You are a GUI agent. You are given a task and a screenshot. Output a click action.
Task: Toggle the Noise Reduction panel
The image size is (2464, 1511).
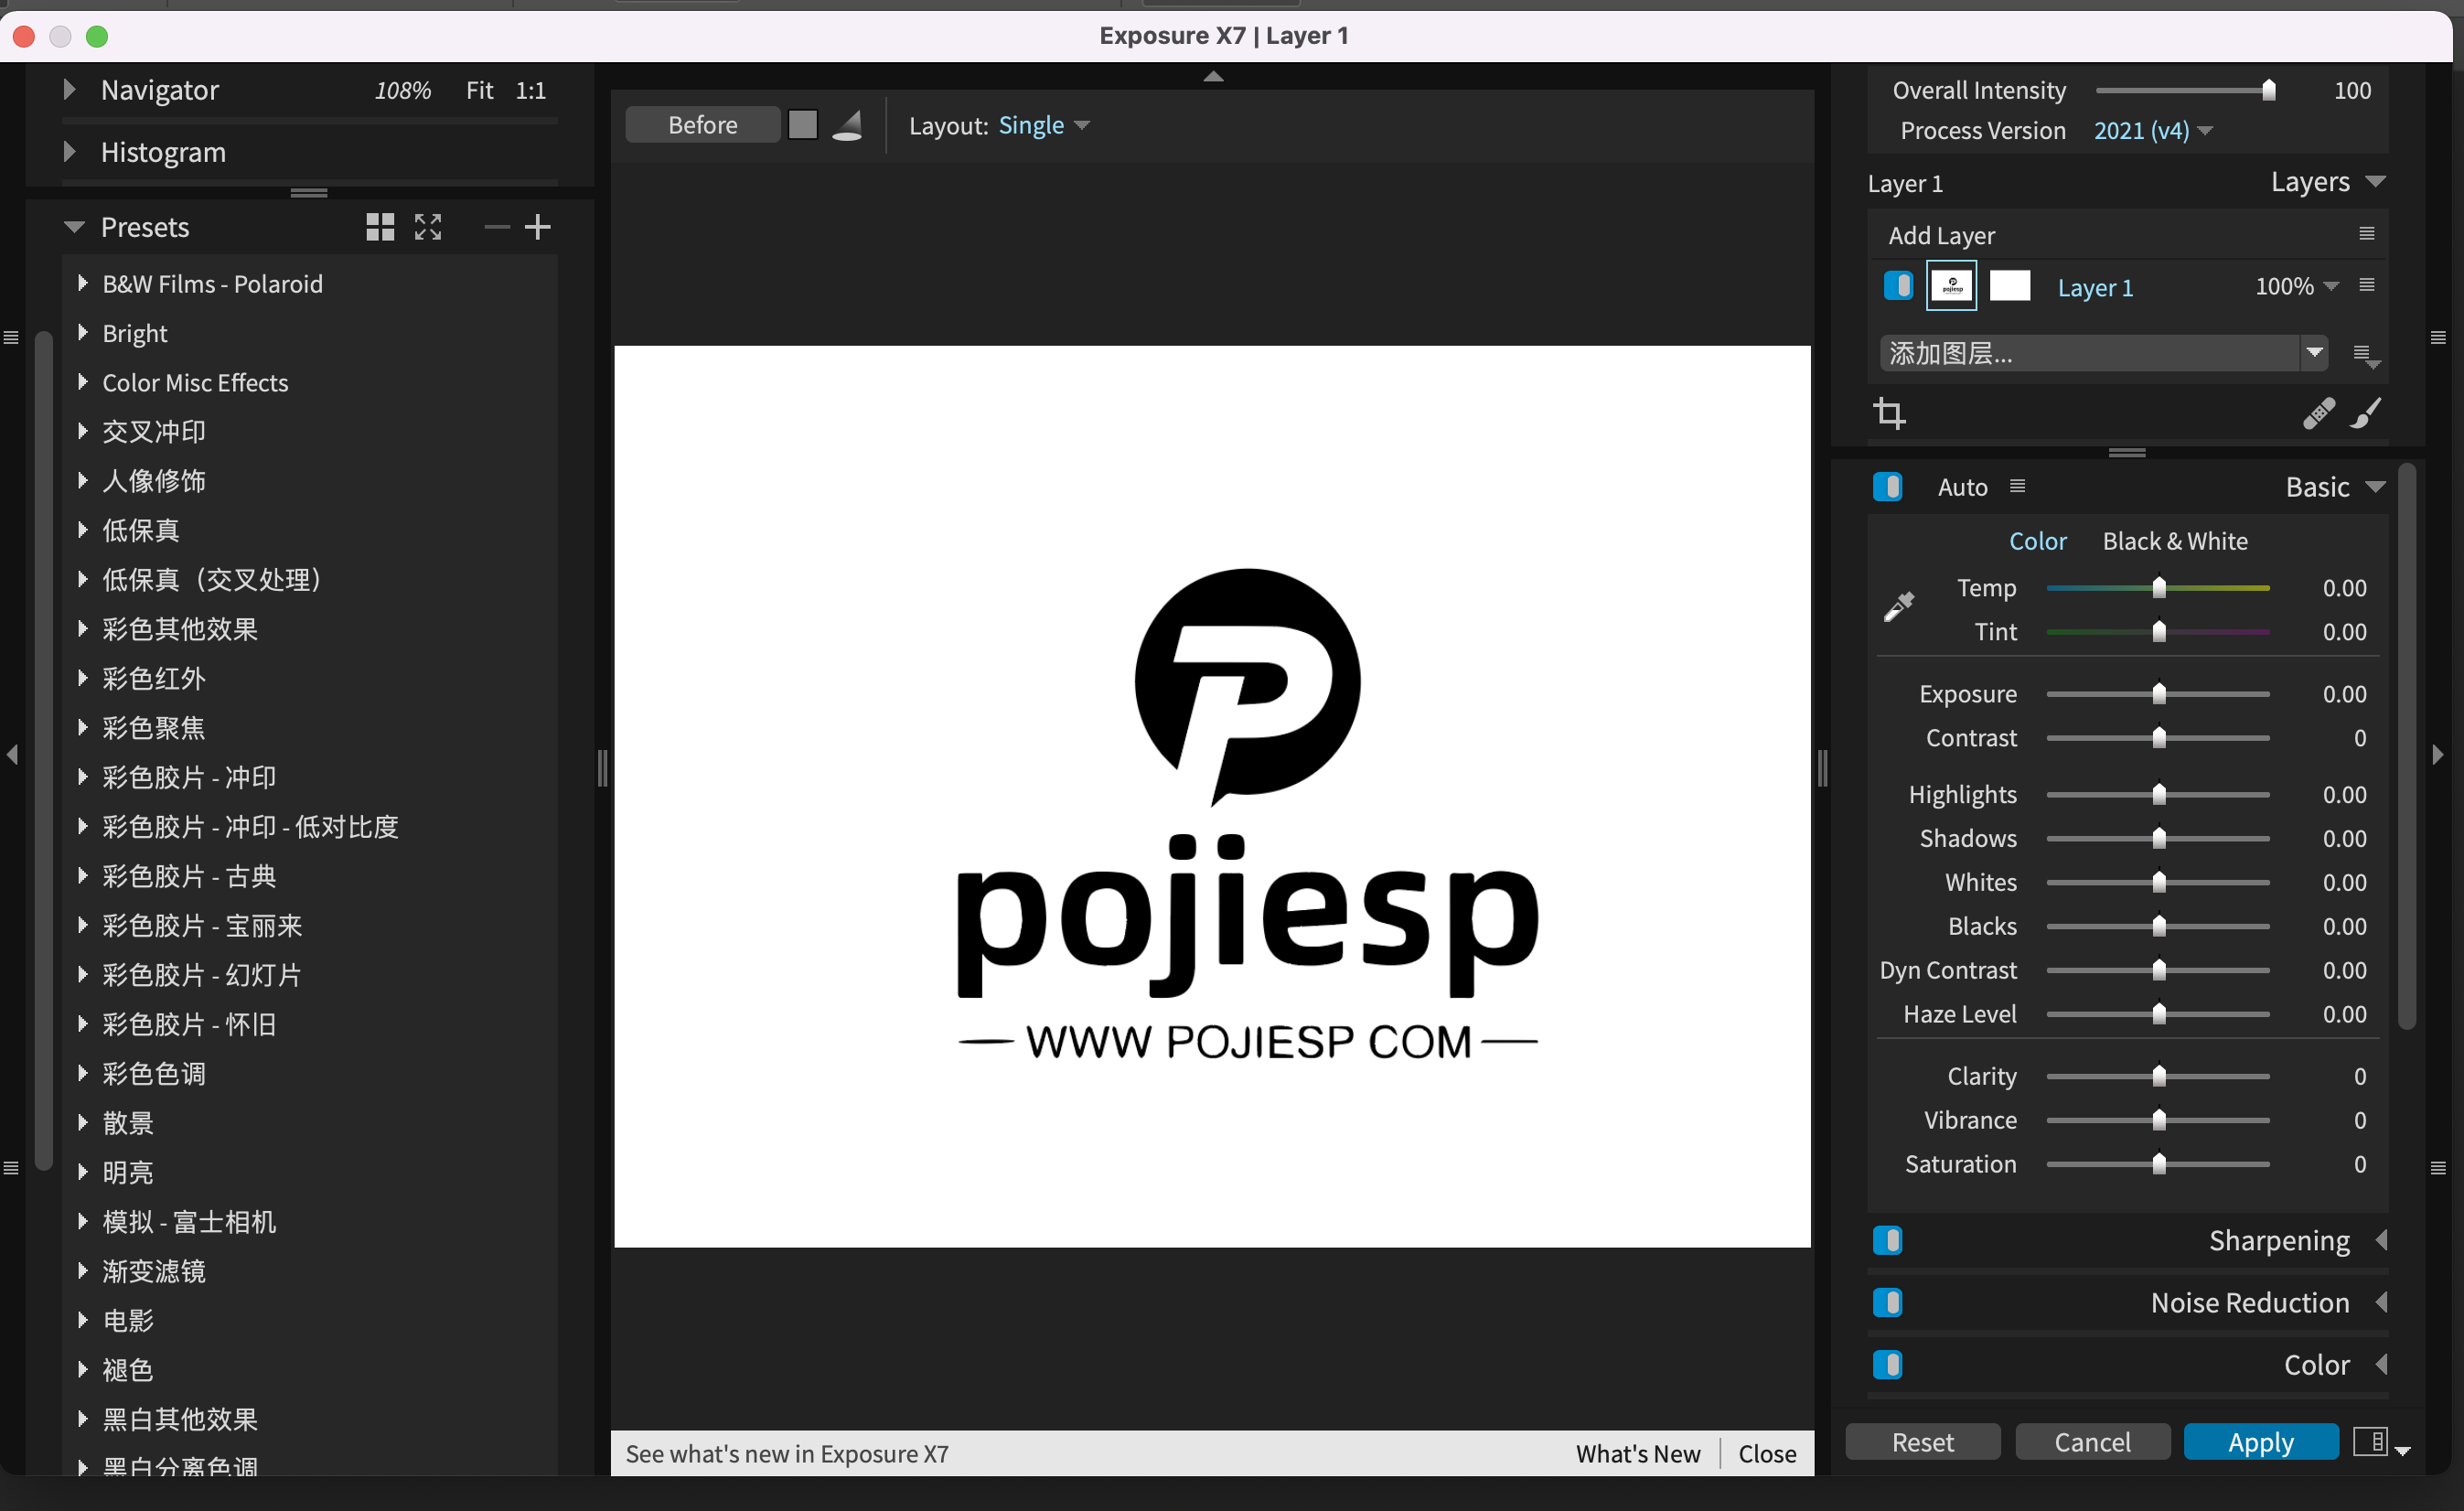point(1888,1303)
